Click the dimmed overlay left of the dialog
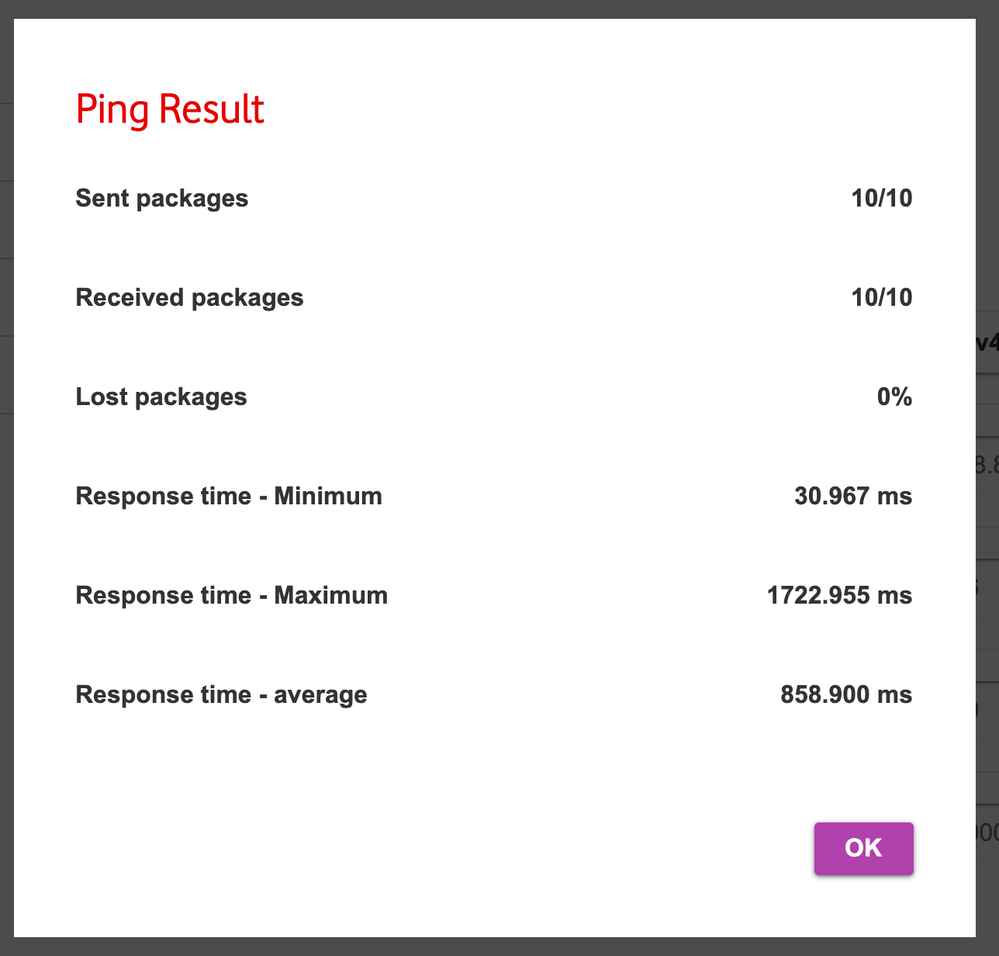This screenshot has width=999, height=956. (6, 478)
